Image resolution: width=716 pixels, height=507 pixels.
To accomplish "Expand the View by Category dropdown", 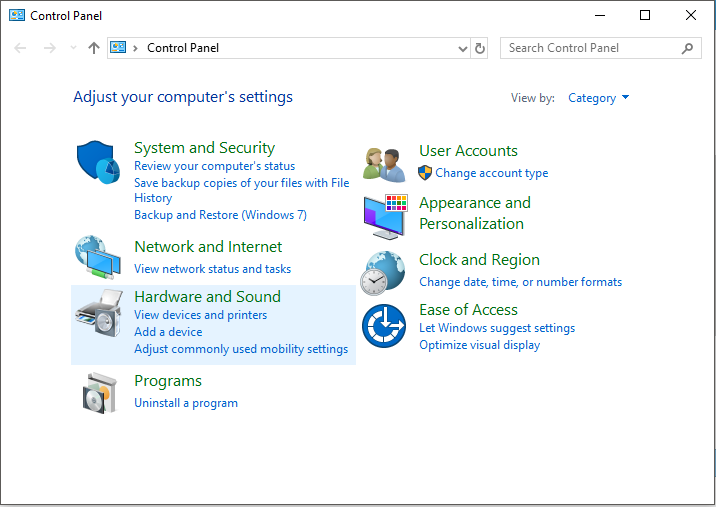I will (x=598, y=98).
